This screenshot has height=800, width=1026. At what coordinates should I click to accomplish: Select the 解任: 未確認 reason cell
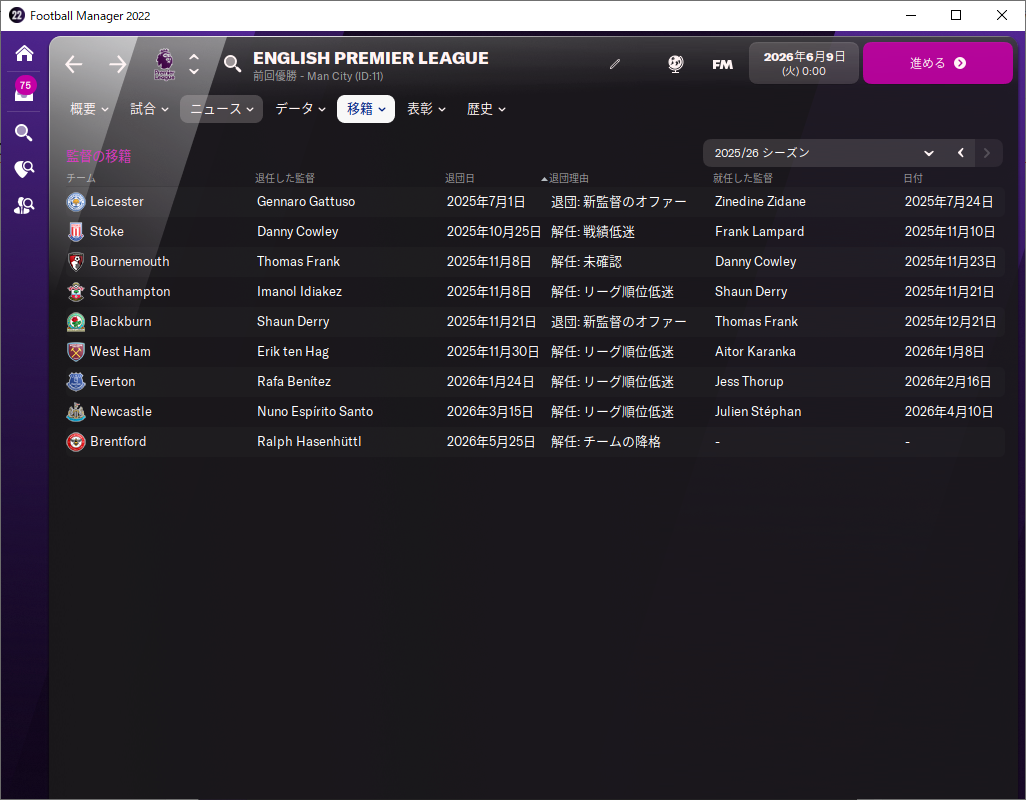(586, 262)
